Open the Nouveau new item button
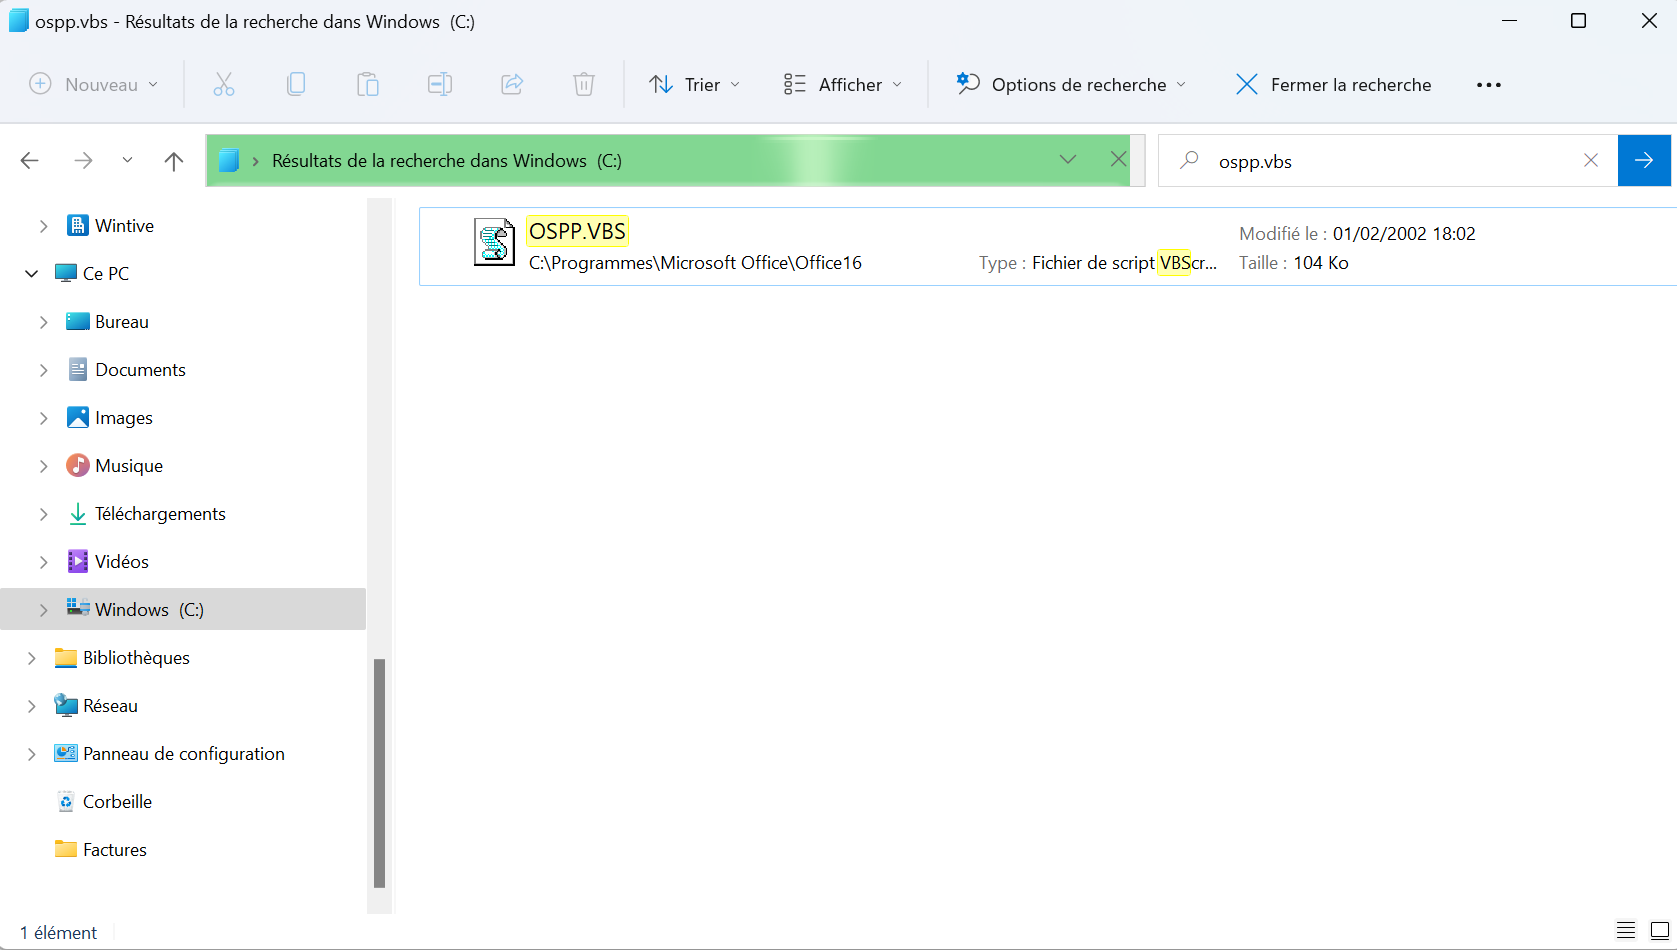Viewport: 1677px width, 950px height. point(94,85)
